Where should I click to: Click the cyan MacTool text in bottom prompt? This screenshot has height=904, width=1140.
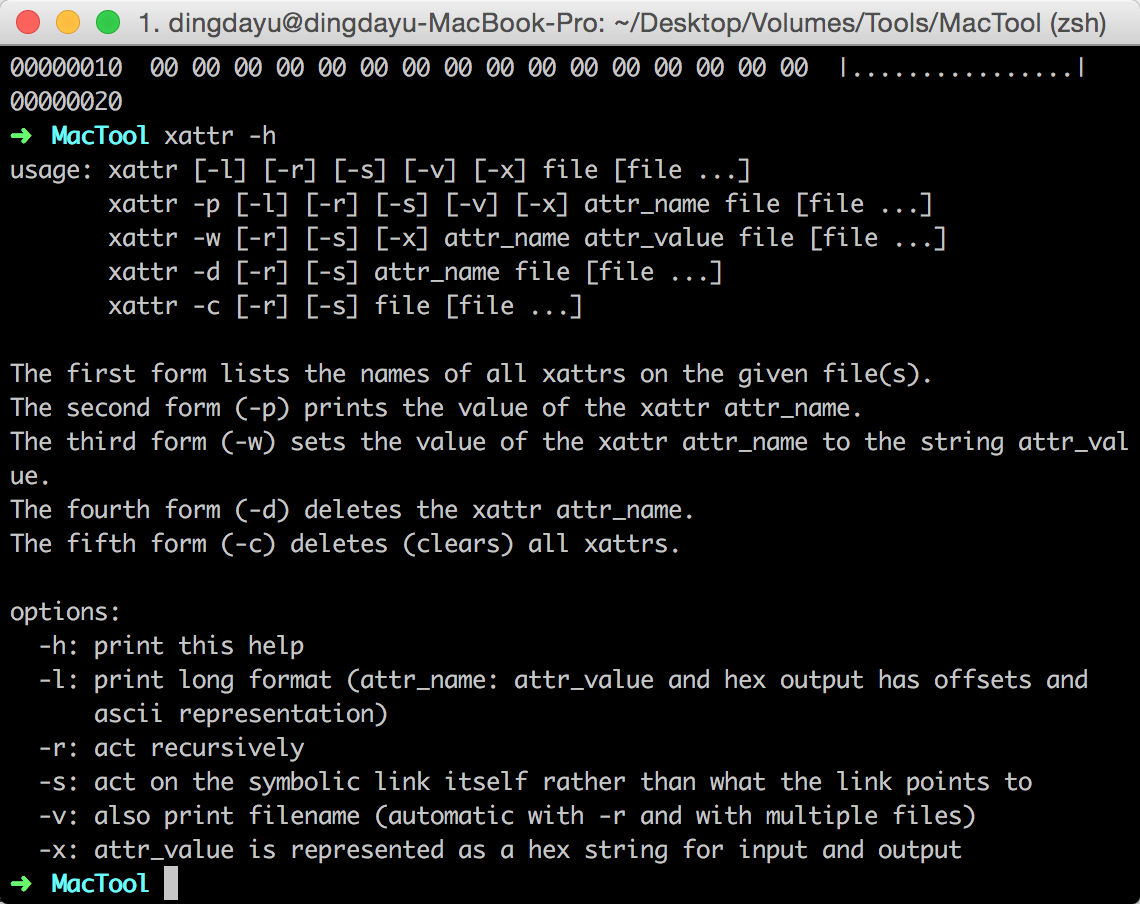(x=100, y=884)
